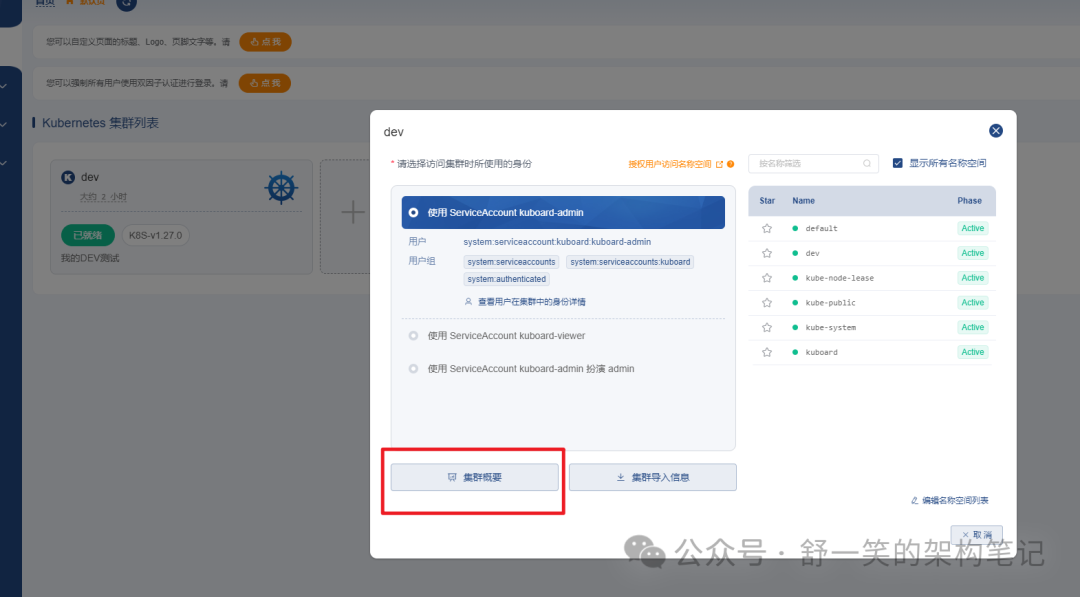Viewport: 1080px width, 597px height.
Task: Click orange help dot beside authorization link
Action: point(731,164)
